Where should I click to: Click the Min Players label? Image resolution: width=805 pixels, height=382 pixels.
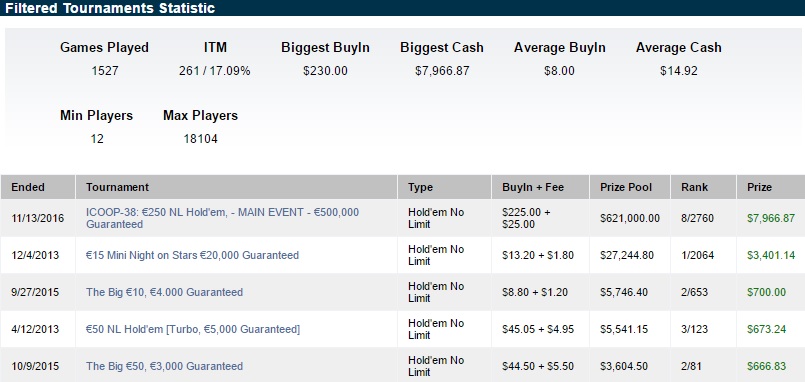[x=97, y=116]
